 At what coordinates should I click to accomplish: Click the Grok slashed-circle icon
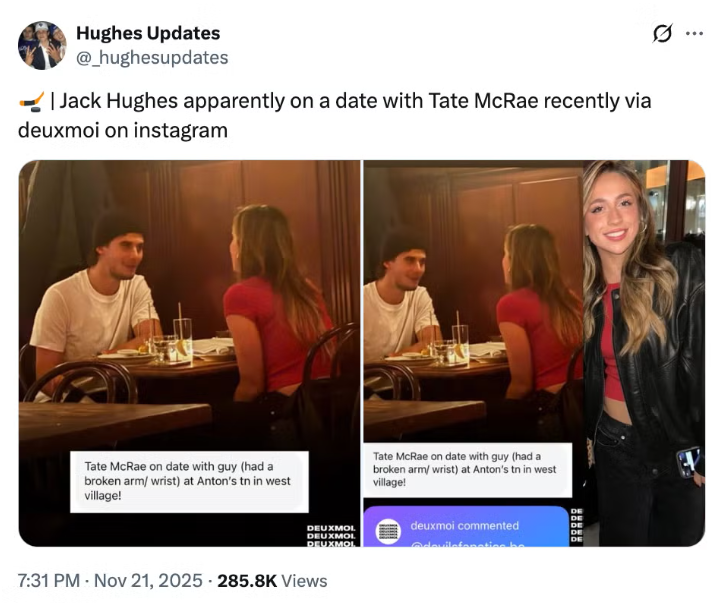coord(661,33)
